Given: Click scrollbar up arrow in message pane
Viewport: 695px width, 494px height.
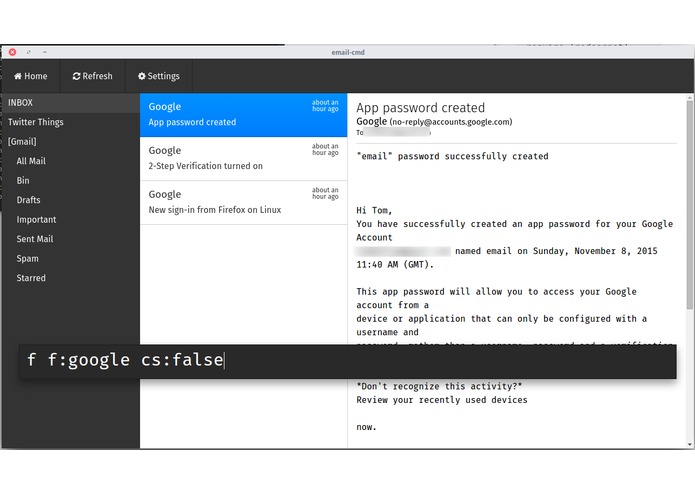Looking at the screenshot, I should pyautogui.click(x=690, y=97).
